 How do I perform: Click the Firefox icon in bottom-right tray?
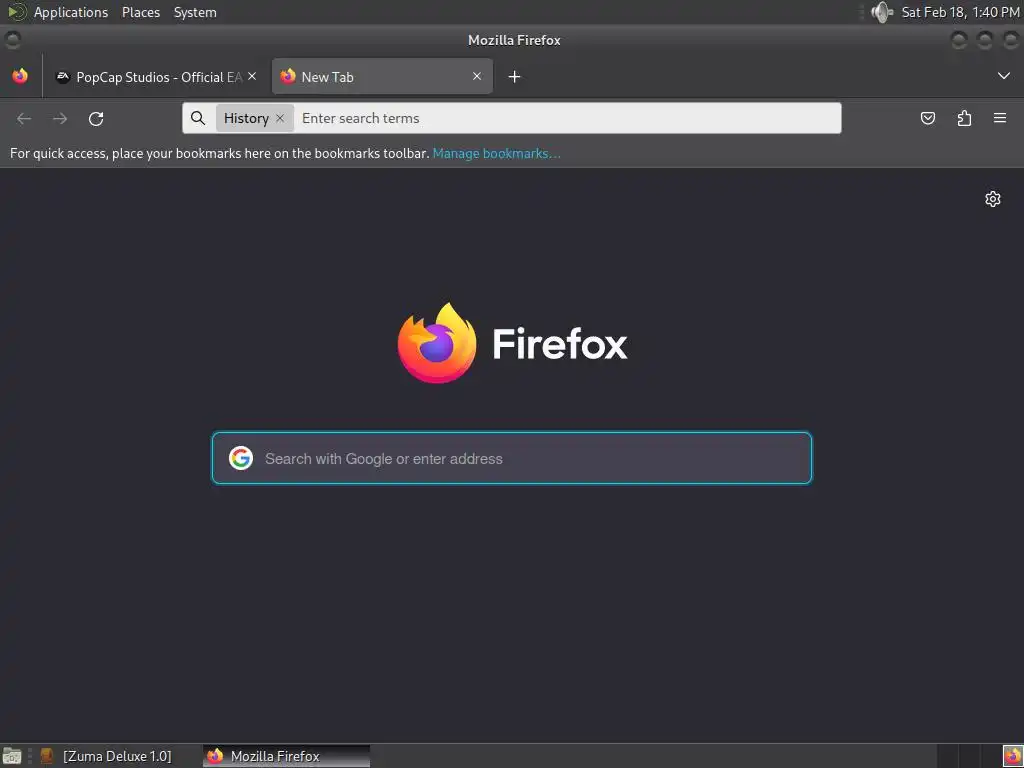point(1012,756)
